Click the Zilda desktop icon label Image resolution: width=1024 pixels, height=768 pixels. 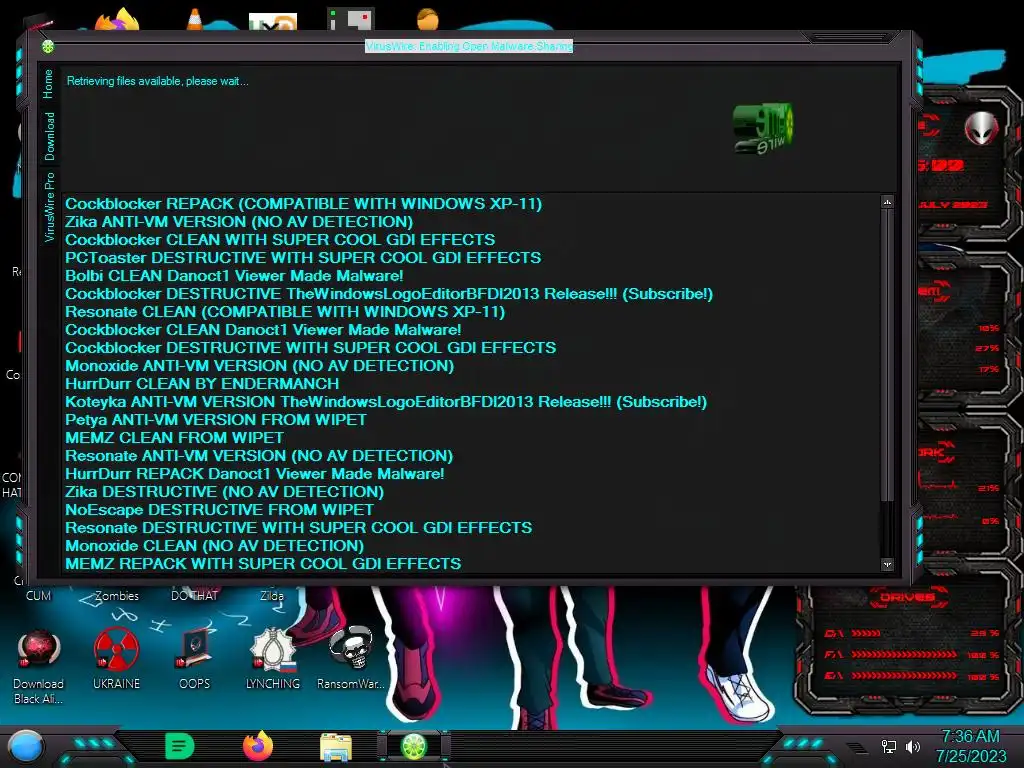coord(272,596)
